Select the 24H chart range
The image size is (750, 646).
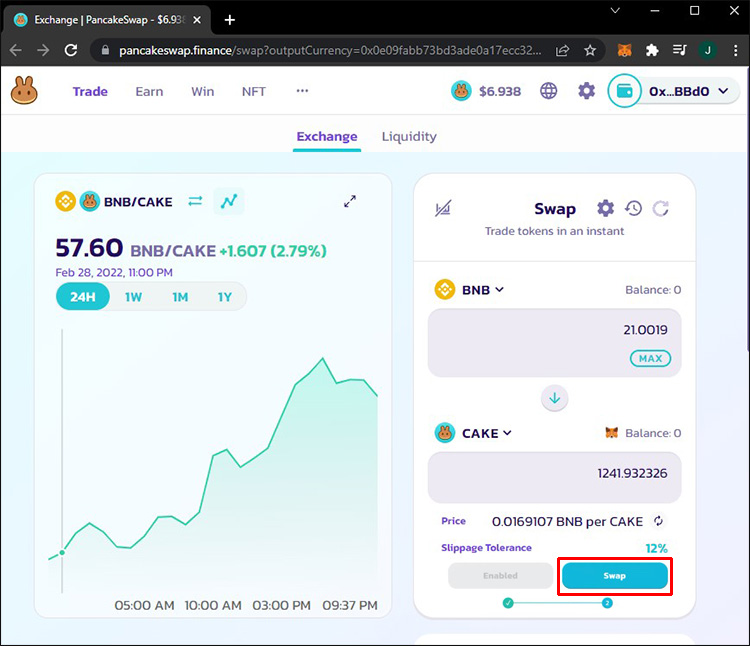(83, 297)
